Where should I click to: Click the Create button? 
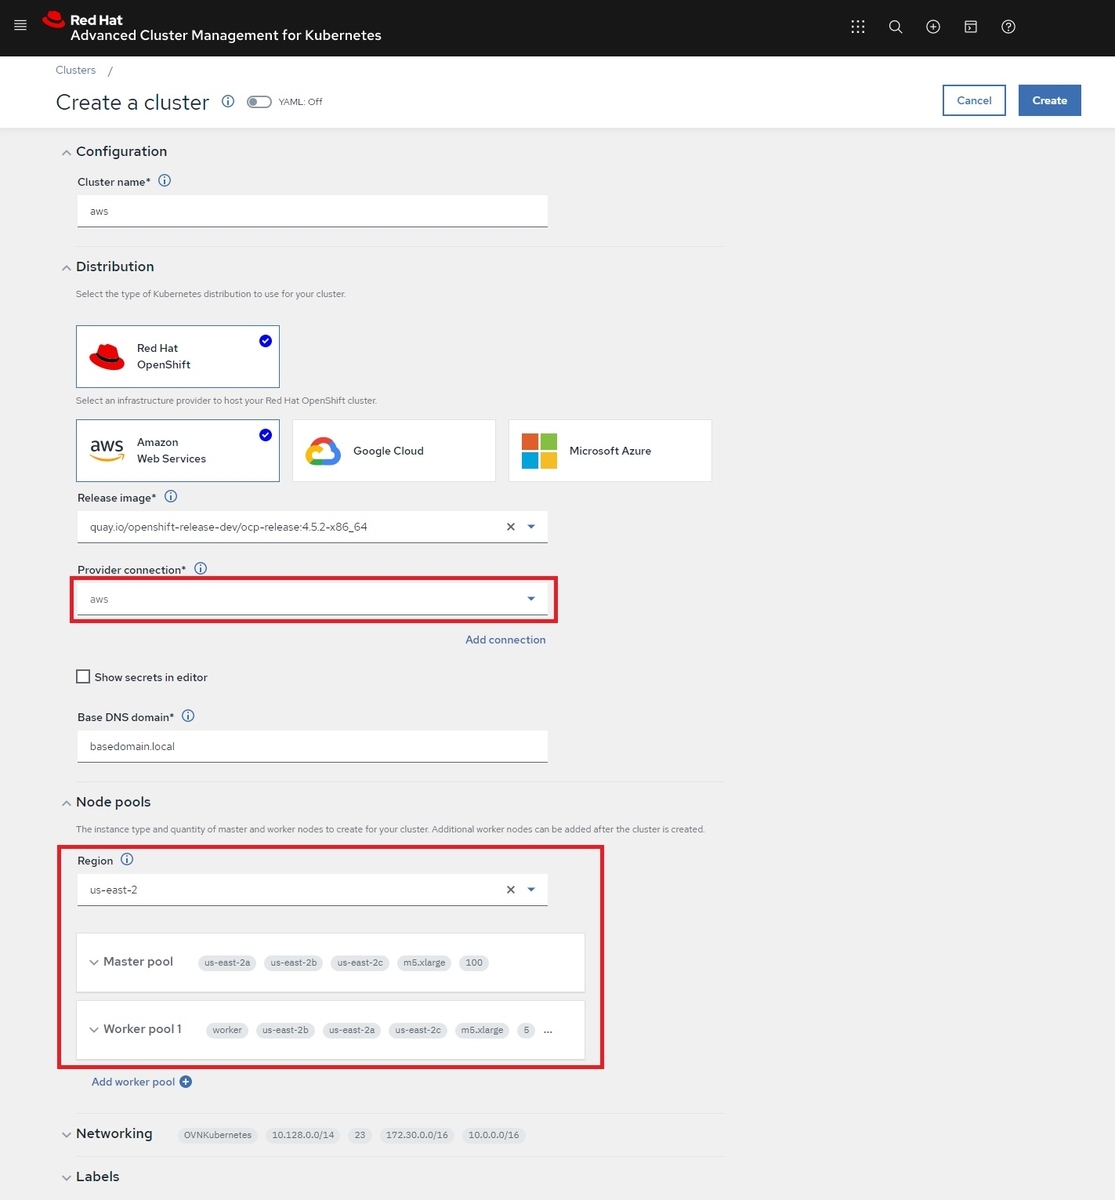pos(1050,100)
